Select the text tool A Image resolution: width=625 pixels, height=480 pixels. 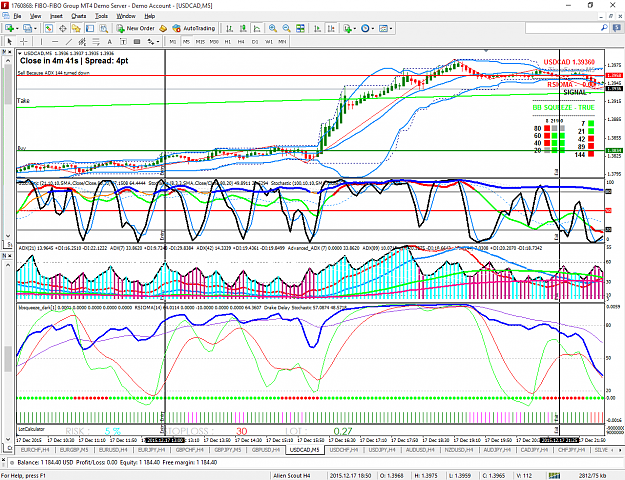tap(110, 41)
